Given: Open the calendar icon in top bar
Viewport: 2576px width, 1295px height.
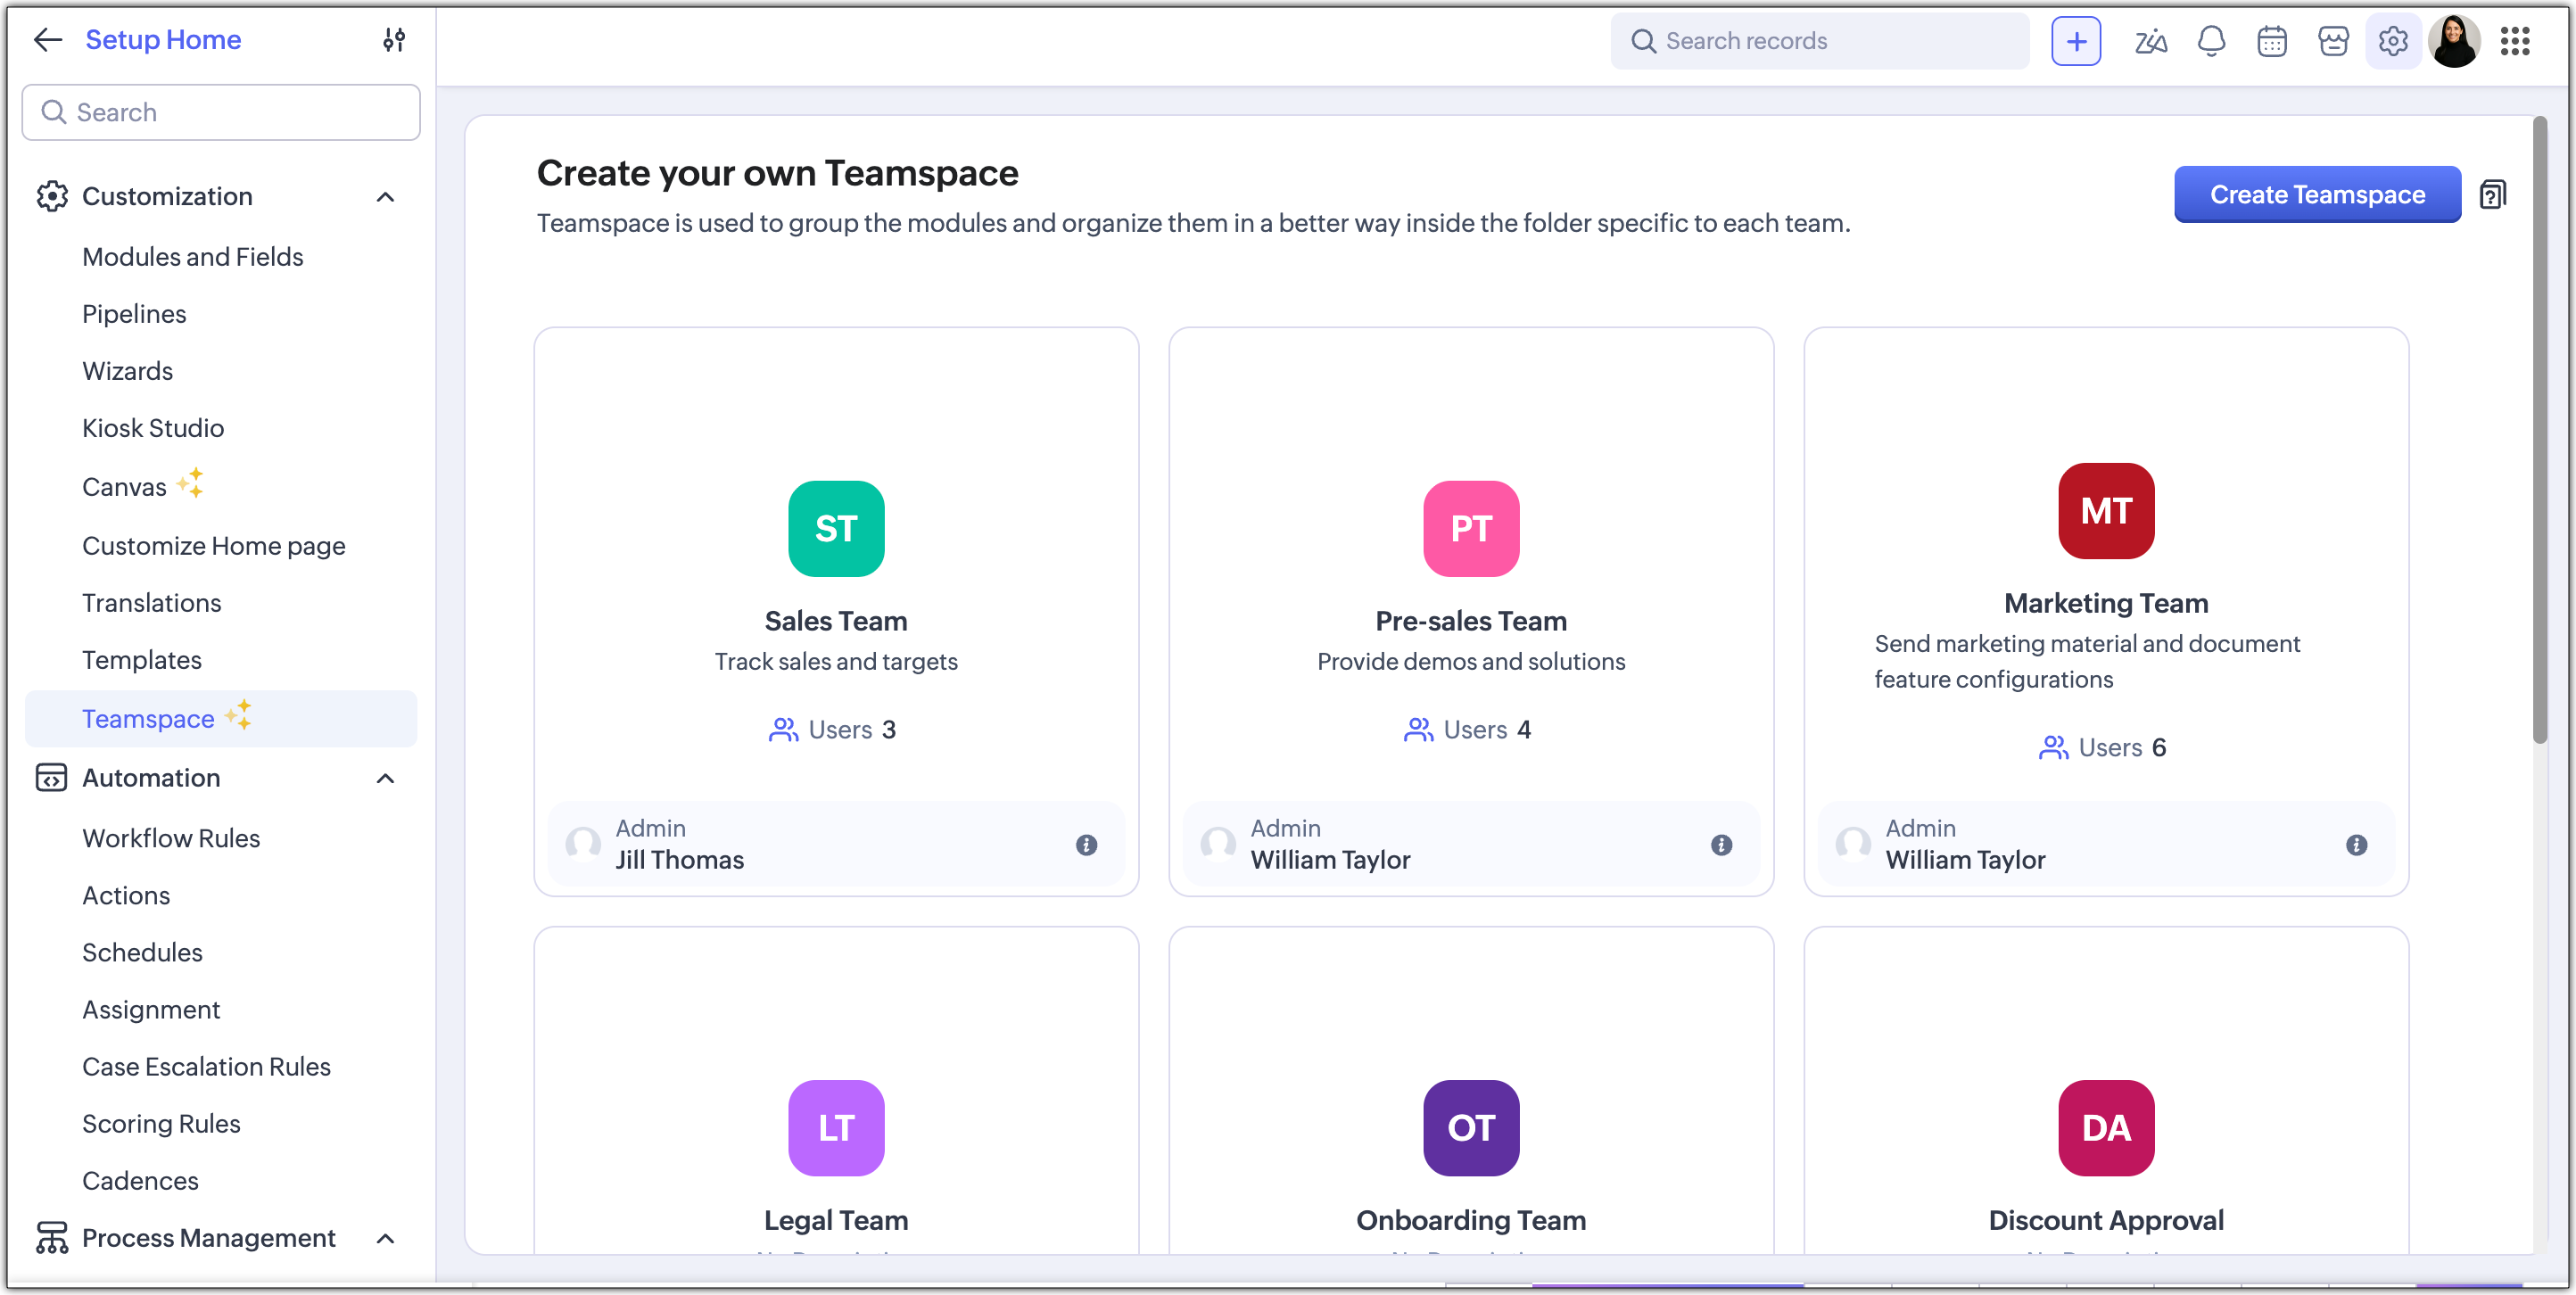Looking at the screenshot, I should 2272,41.
